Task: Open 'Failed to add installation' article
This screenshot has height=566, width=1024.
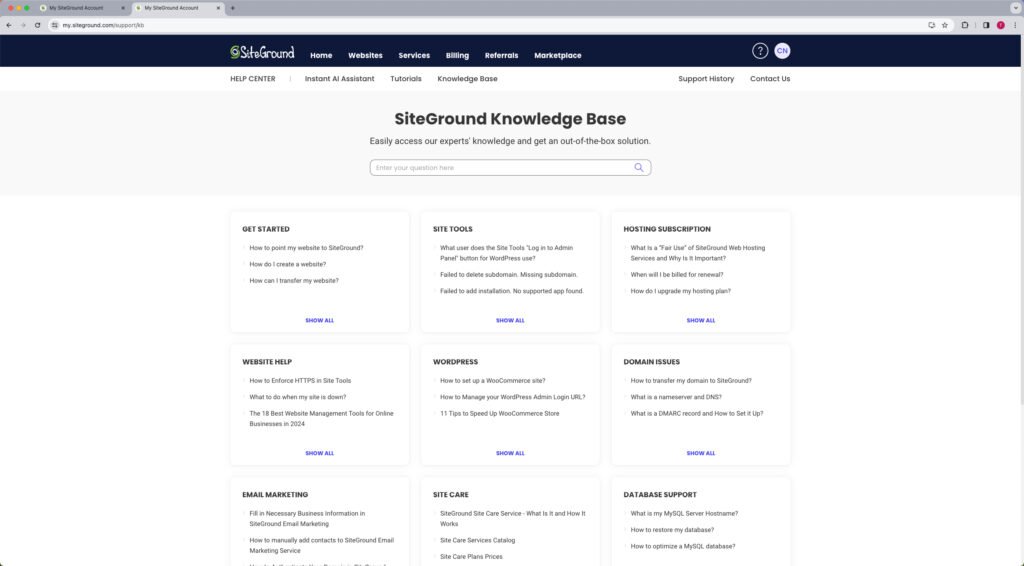Action: pos(512,291)
